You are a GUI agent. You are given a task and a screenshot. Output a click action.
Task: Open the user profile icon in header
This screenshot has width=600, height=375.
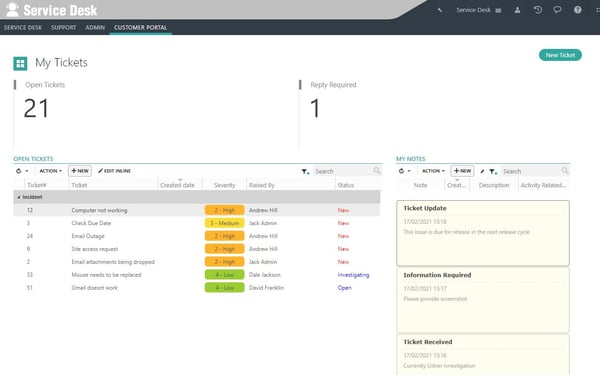pyautogui.click(x=517, y=10)
